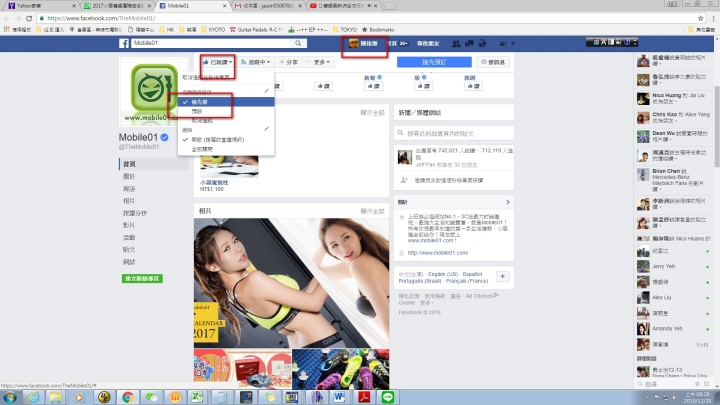Click the 發訊息 message button

coord(493,62)
